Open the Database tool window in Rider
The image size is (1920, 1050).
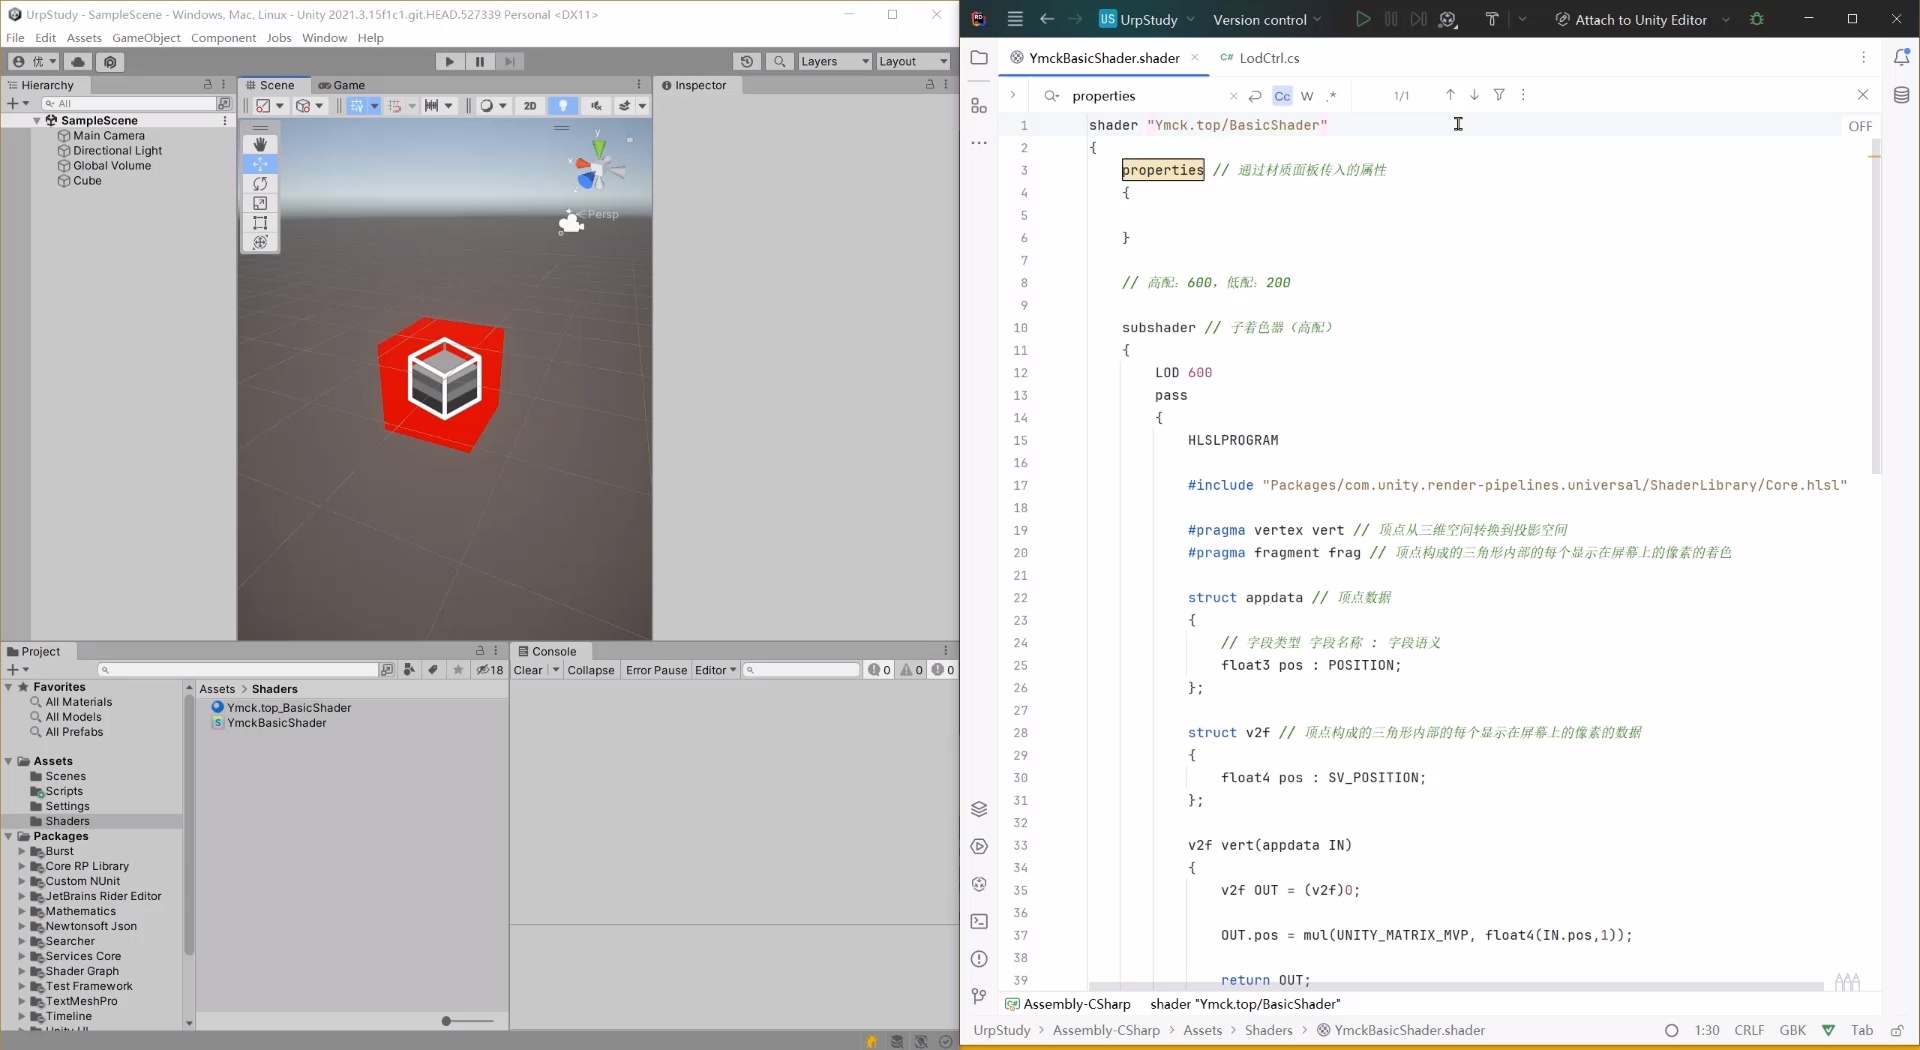click(x=1902, y=95)
